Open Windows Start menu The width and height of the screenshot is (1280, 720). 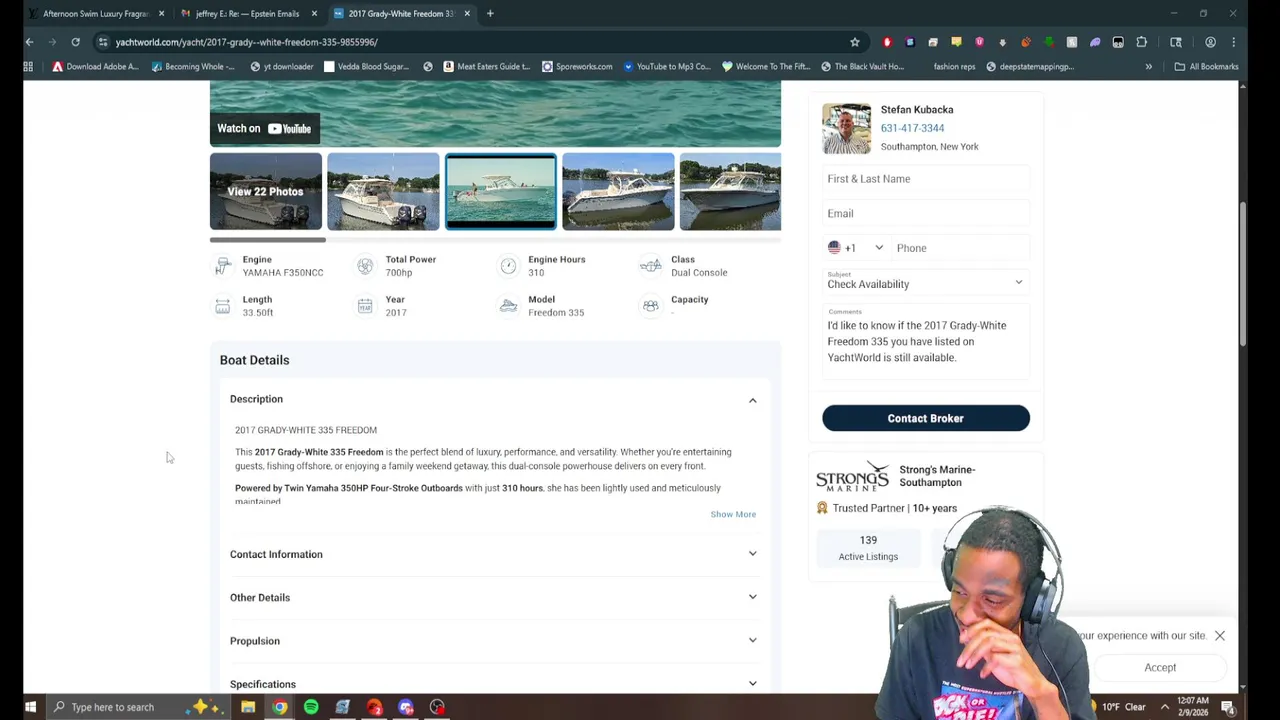(30, 707)
